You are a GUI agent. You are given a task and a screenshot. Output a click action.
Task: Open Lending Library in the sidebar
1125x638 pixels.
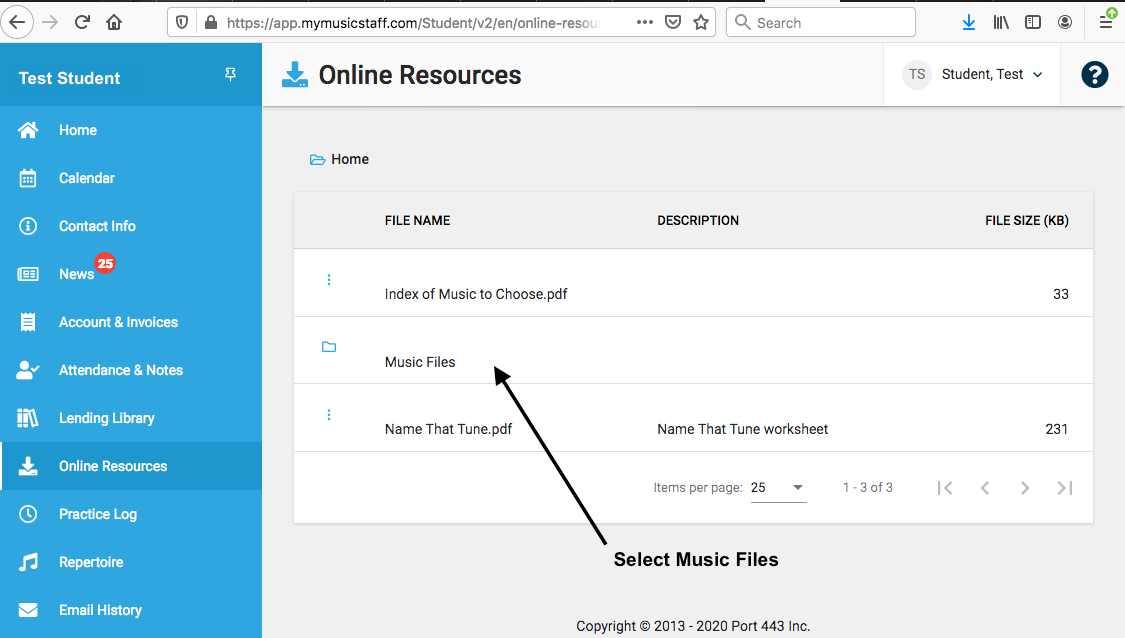[131, 418]
